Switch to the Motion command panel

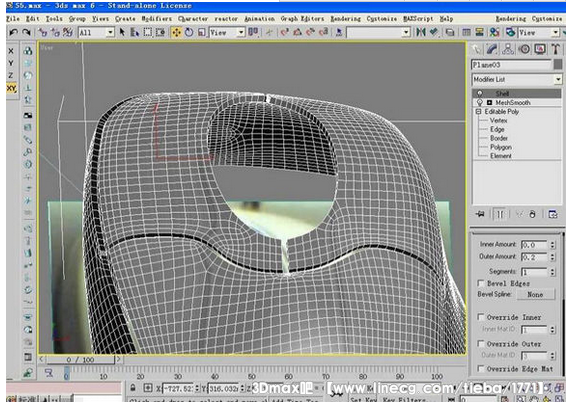[x=525, y=49]
